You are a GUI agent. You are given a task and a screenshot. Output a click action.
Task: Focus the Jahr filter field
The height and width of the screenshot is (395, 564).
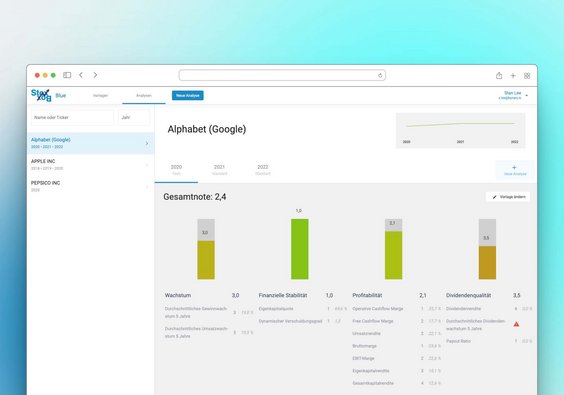[134, 117]
